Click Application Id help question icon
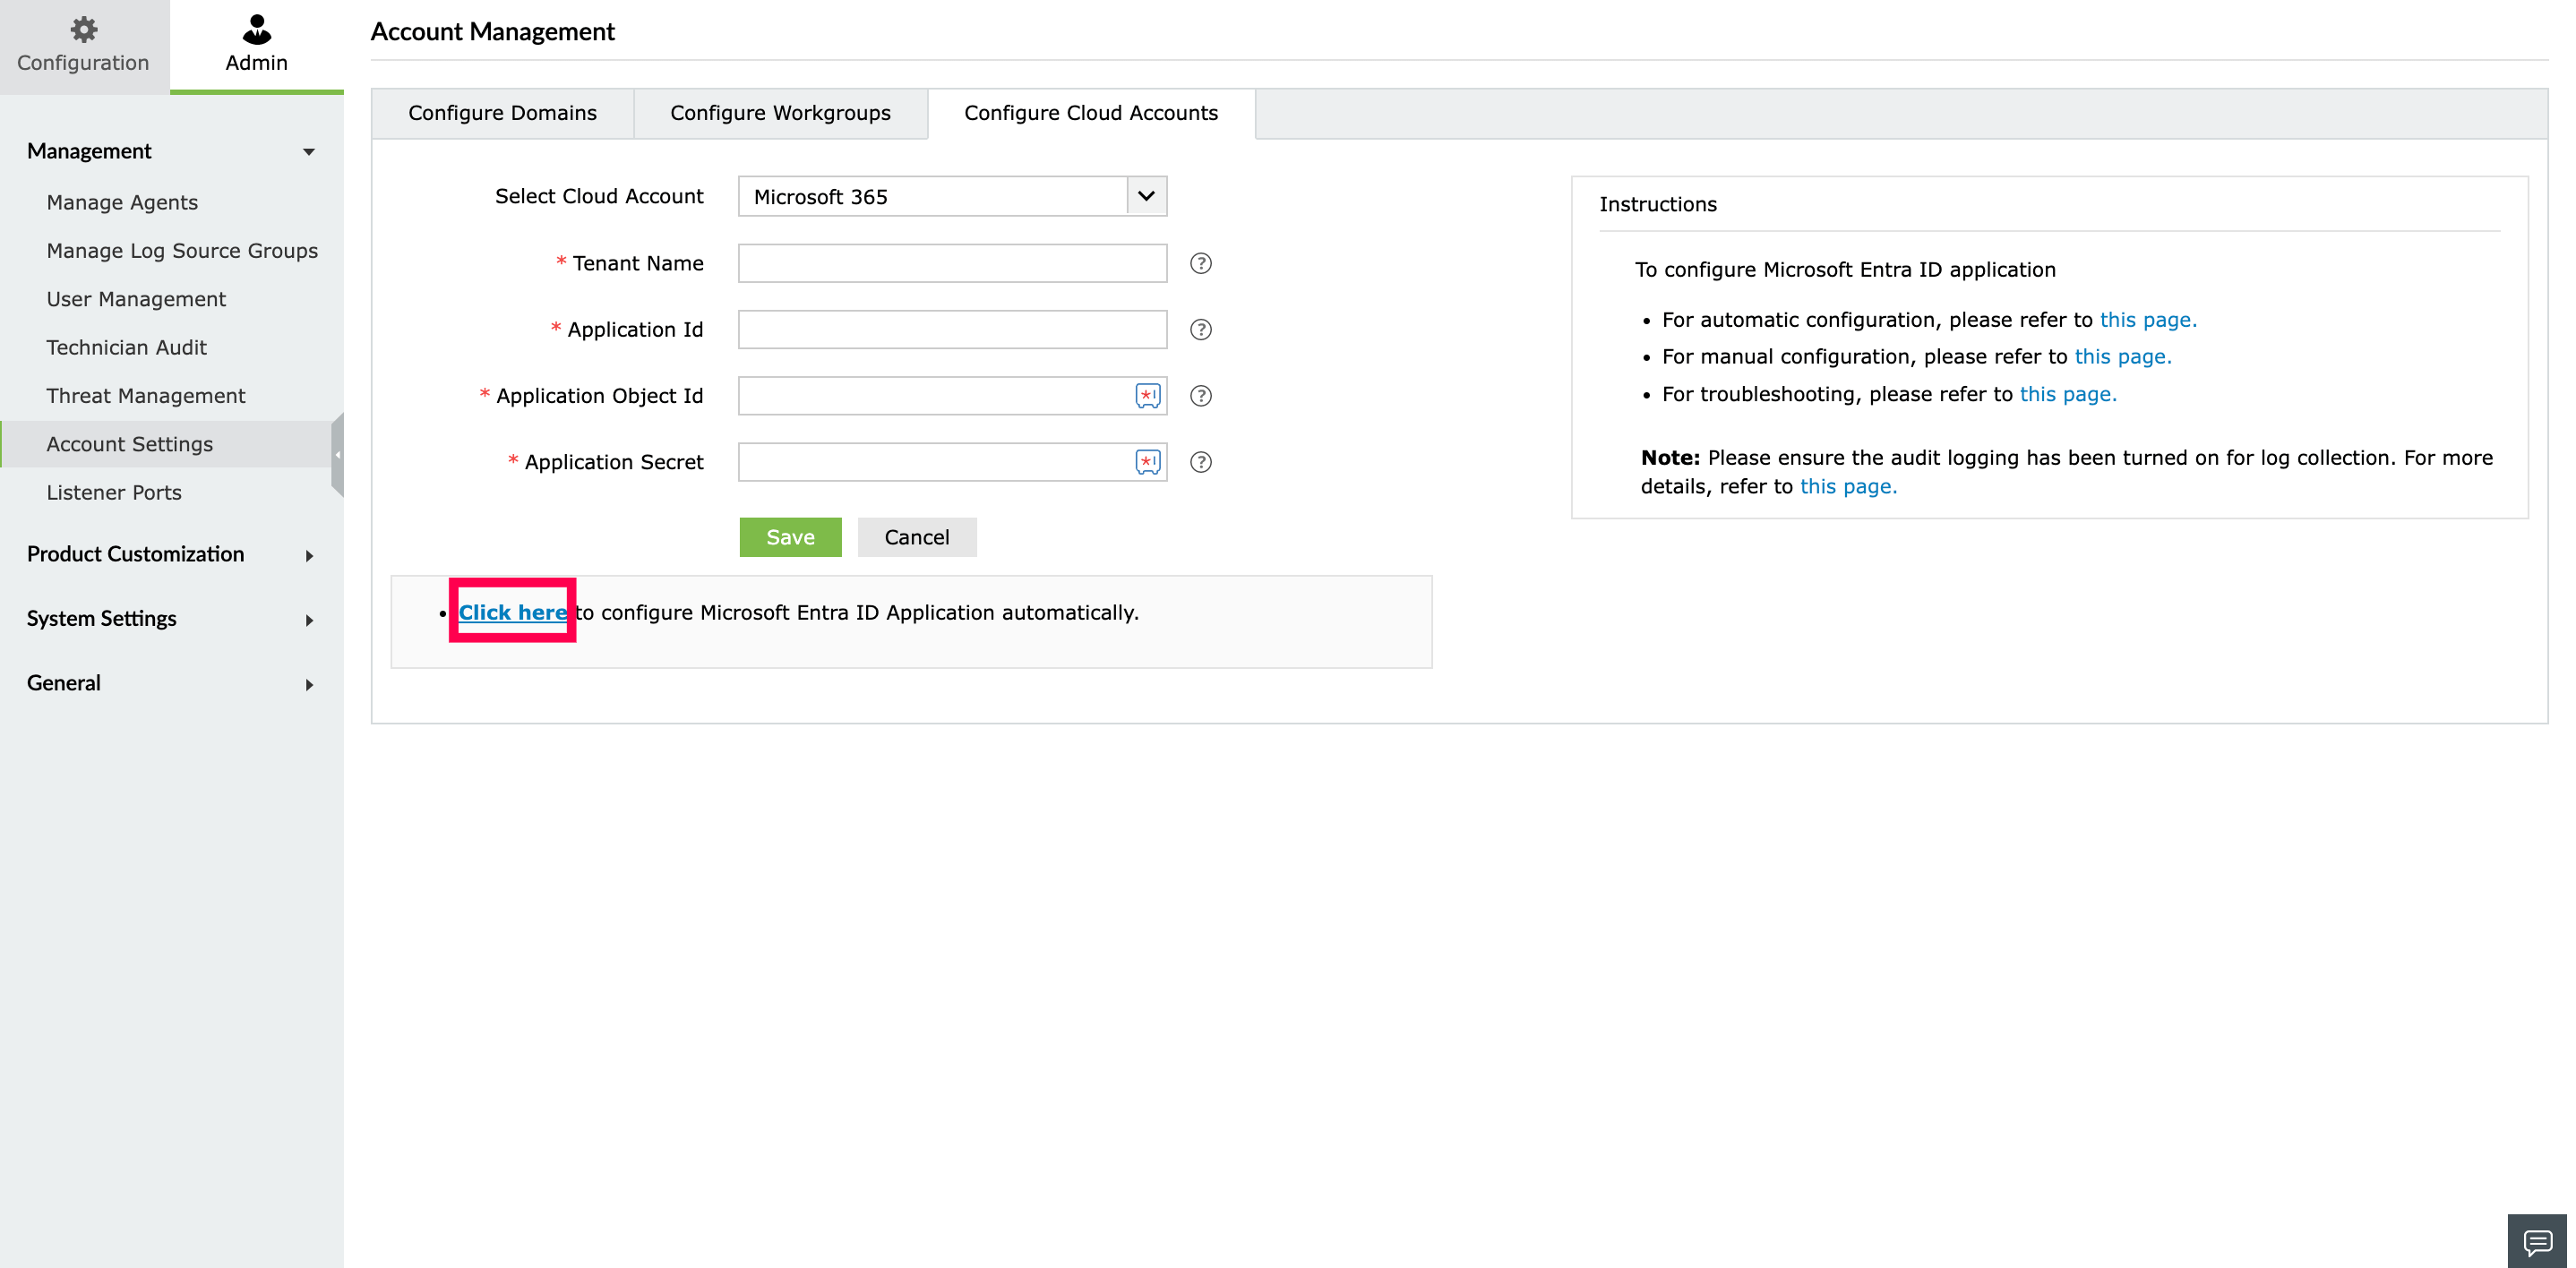This screenshot has height=1268, width=2576. pos(1200,329)
